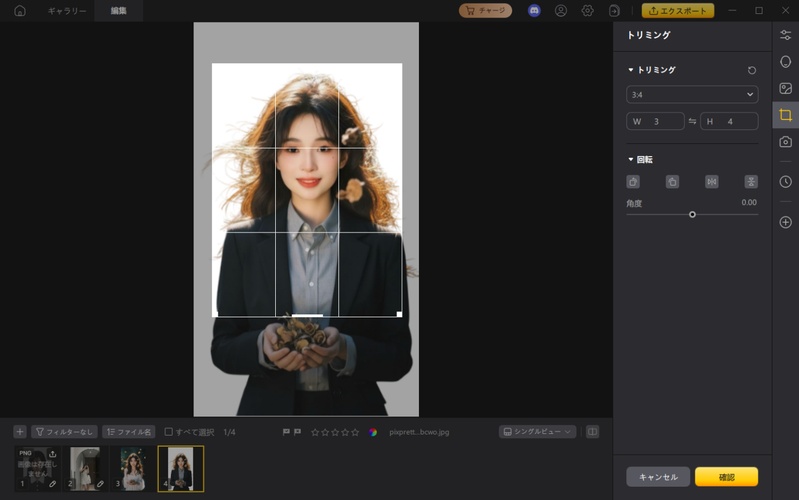The image size is (799, 500).
Task: Open the フィルターなし filter dropdown
Action: pos(64,432)
